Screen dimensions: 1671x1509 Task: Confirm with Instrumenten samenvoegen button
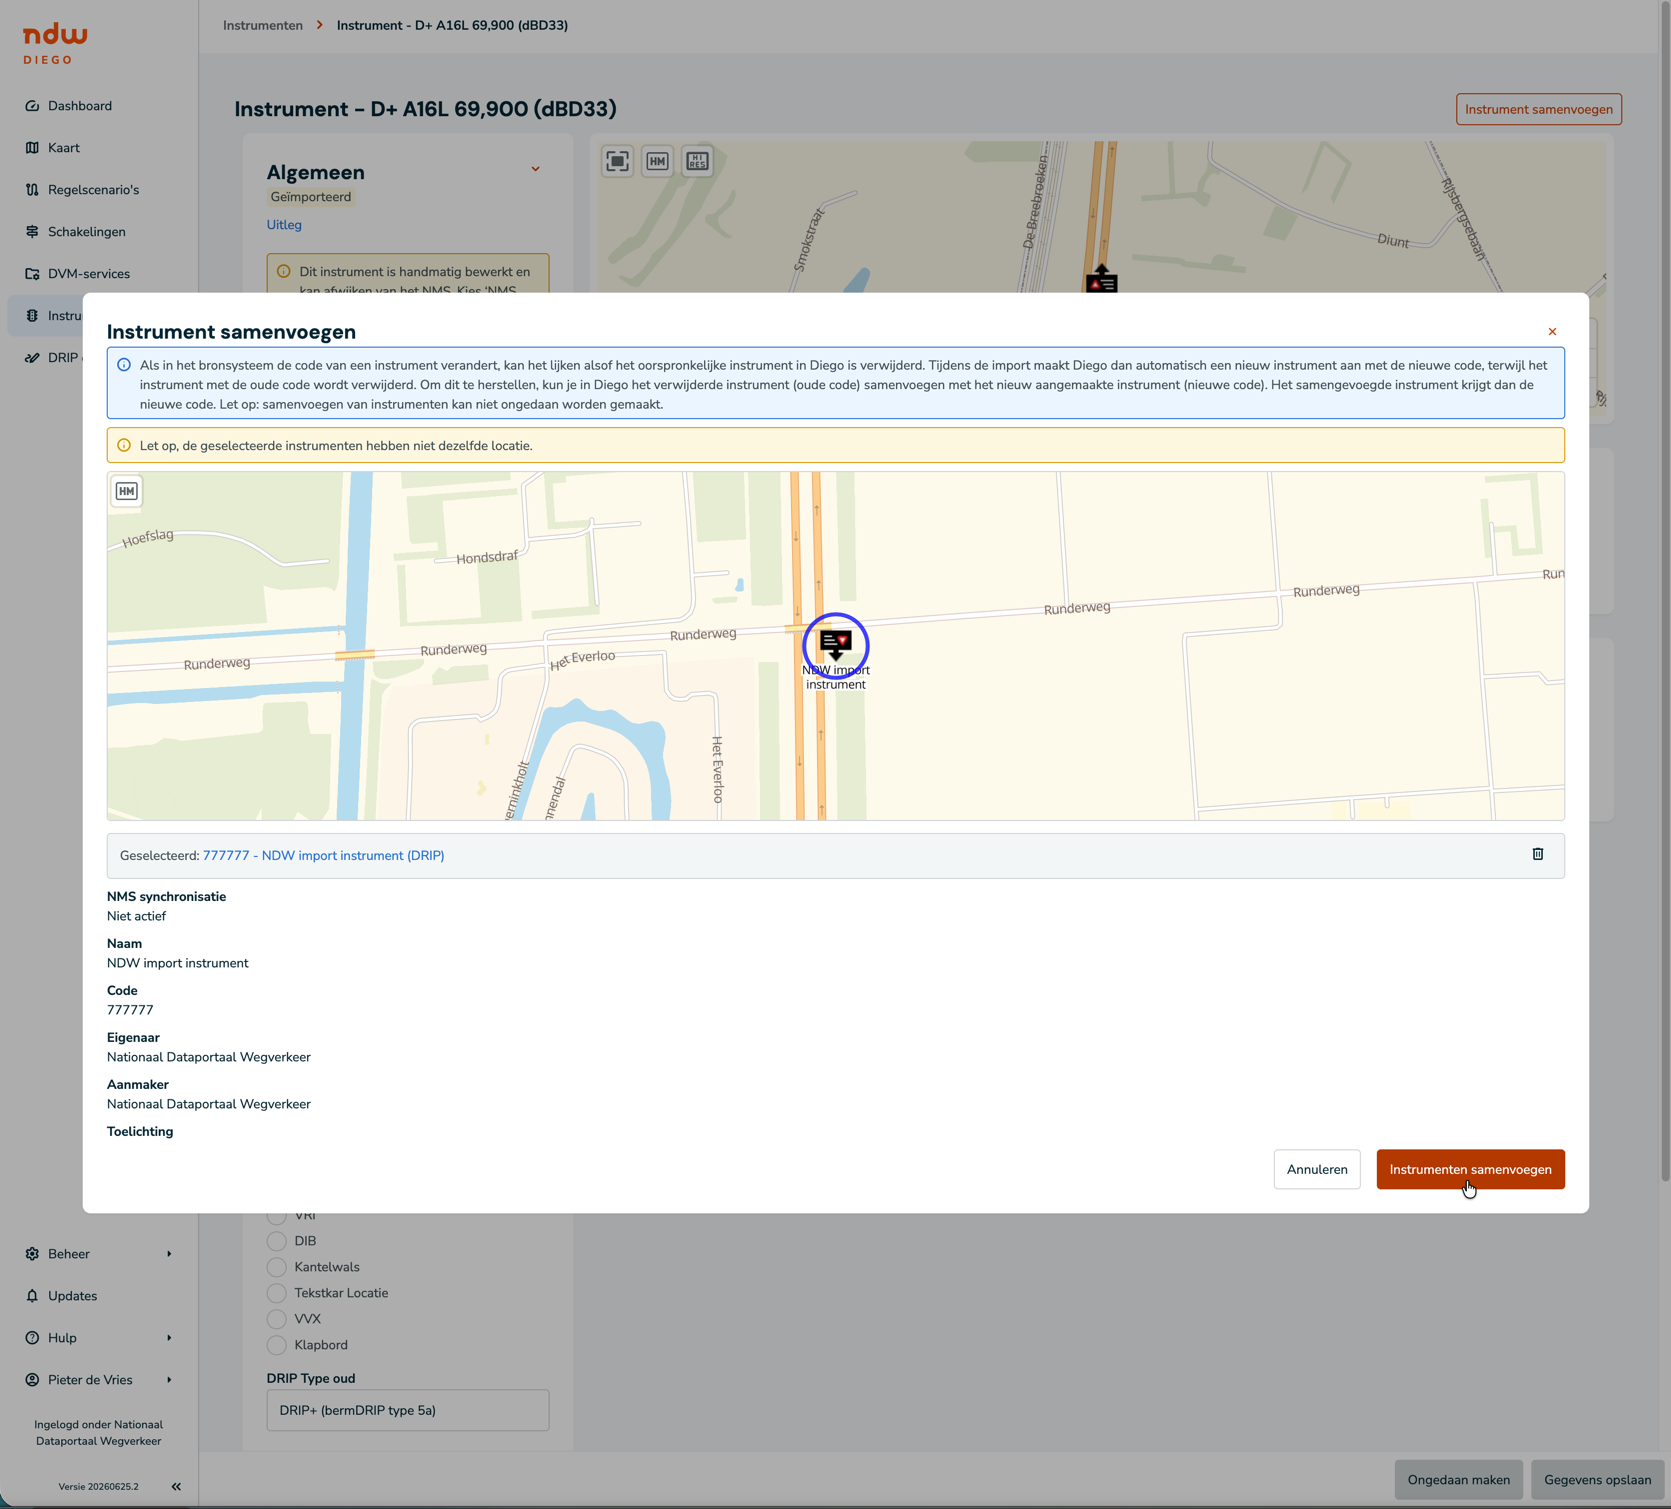(1470, 1169)
